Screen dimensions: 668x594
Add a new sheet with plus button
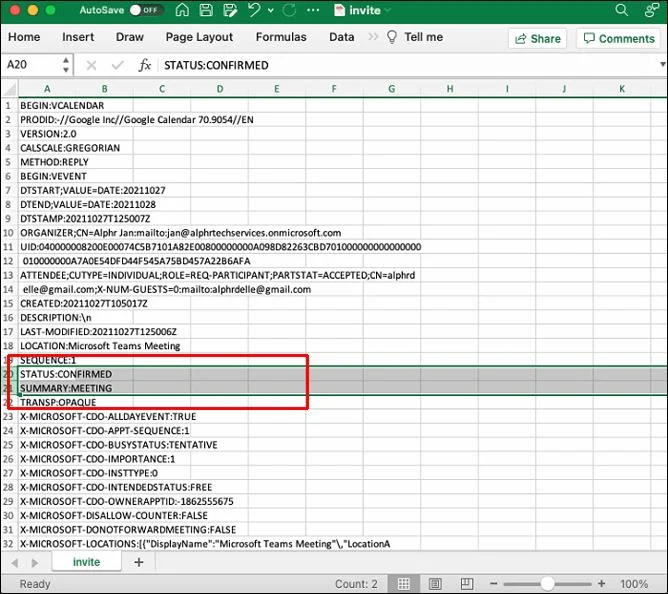pos(139,562)
